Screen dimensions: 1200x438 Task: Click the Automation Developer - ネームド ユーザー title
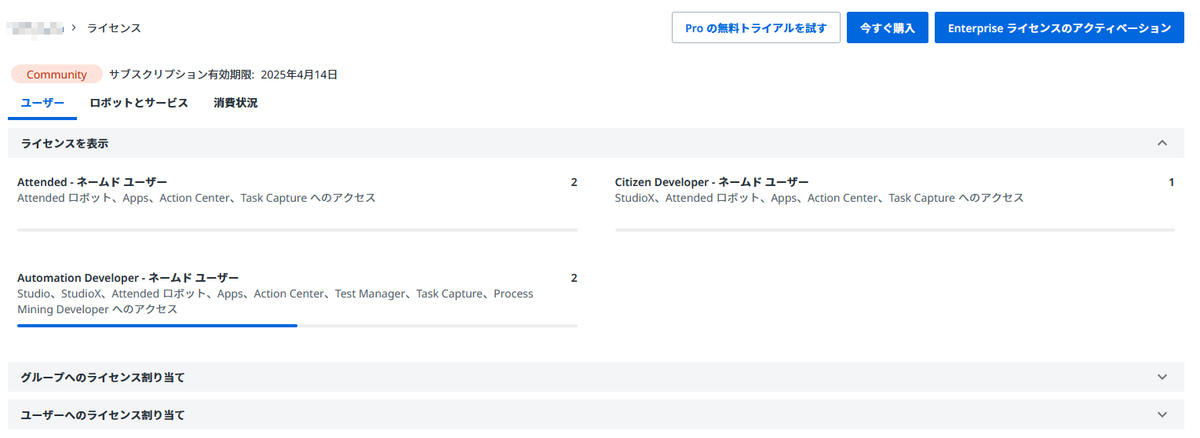[x=128, y=278]
